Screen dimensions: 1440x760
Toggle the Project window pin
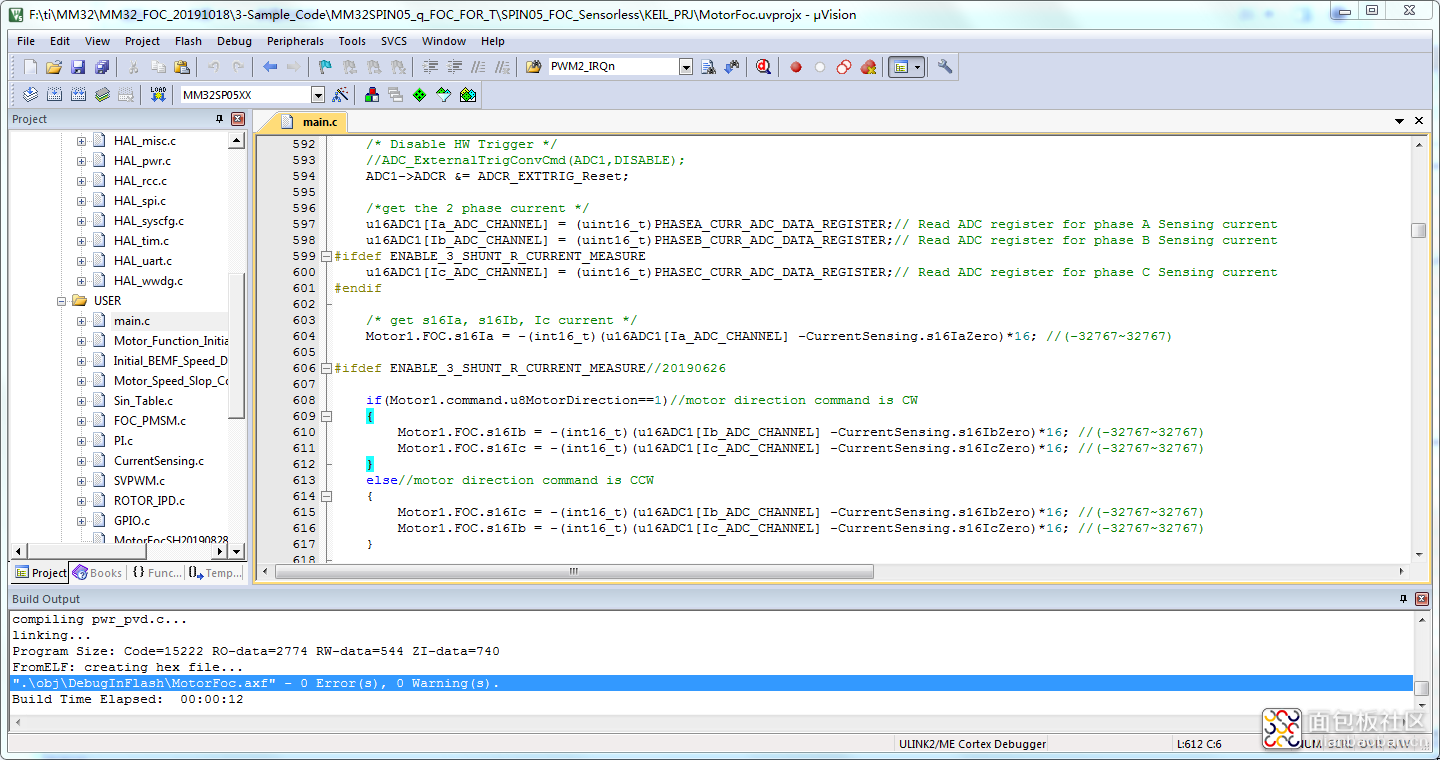click(220, 119)
